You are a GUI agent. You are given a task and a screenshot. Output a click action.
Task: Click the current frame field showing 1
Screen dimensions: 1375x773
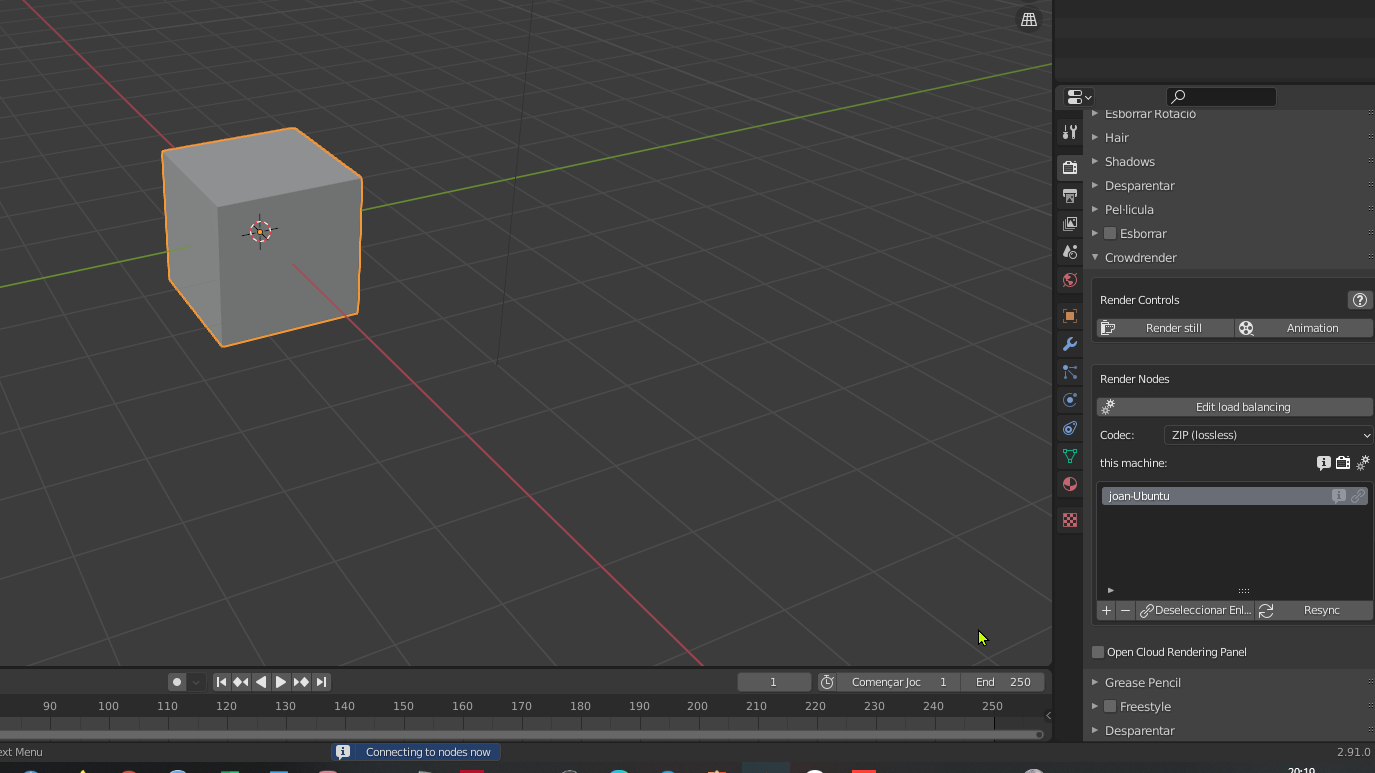(x=774, y=682)
